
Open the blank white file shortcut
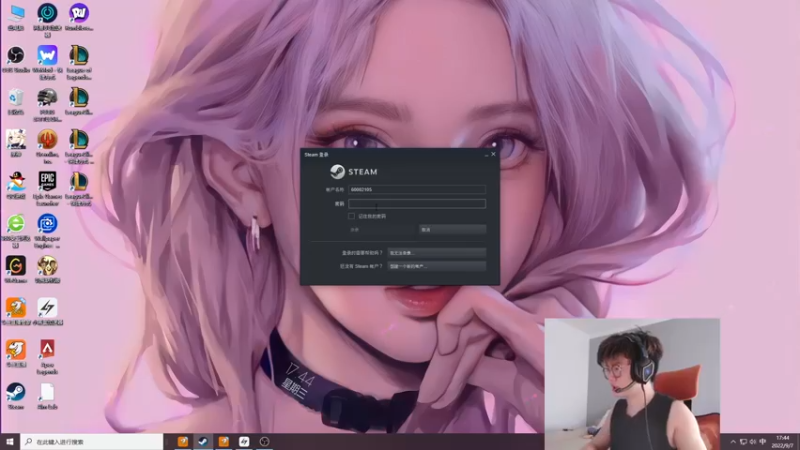coord(47,396)
